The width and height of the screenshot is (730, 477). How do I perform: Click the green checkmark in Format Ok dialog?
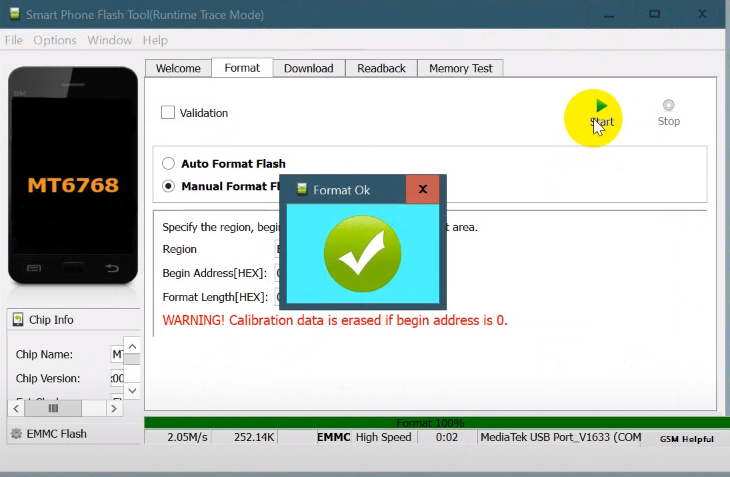(362, 254)
